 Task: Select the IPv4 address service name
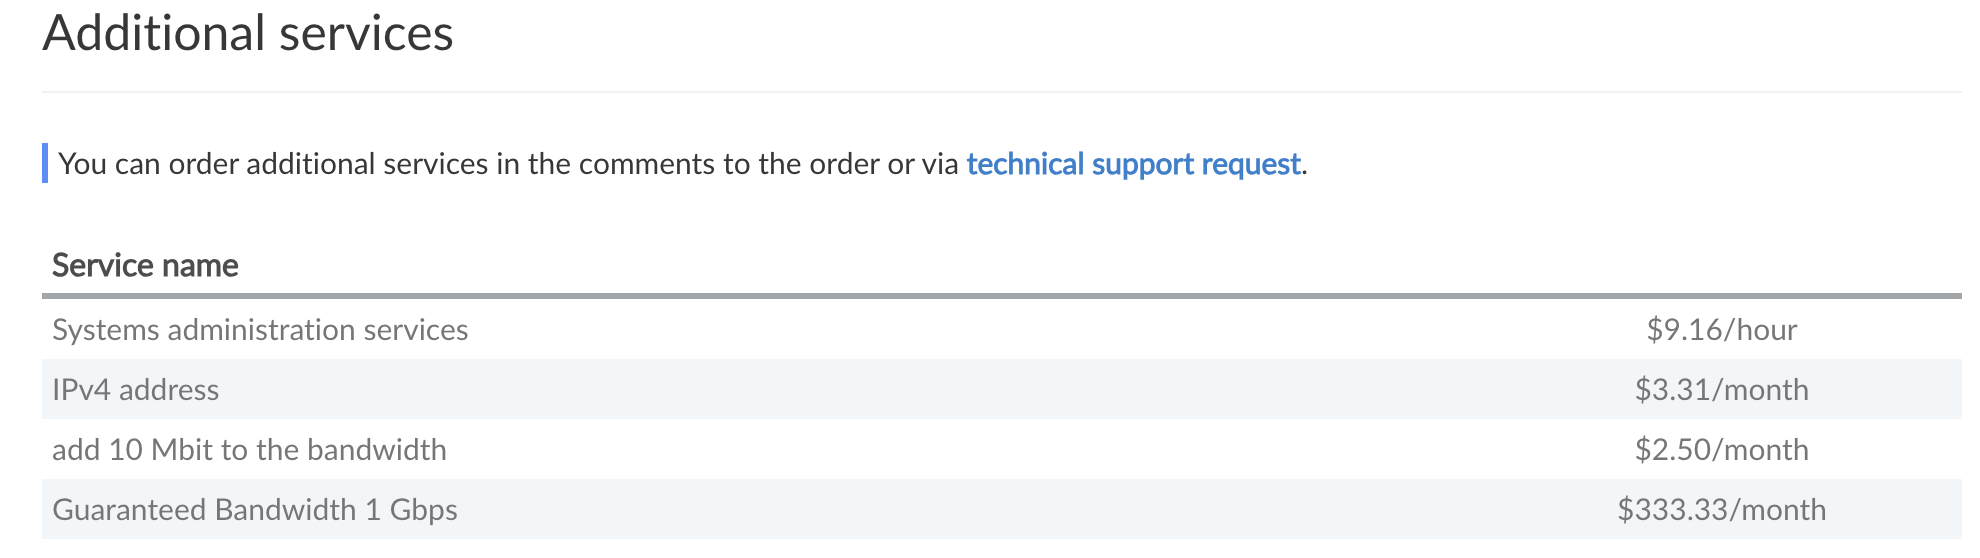pyautogui.click(x=135, y=390)
